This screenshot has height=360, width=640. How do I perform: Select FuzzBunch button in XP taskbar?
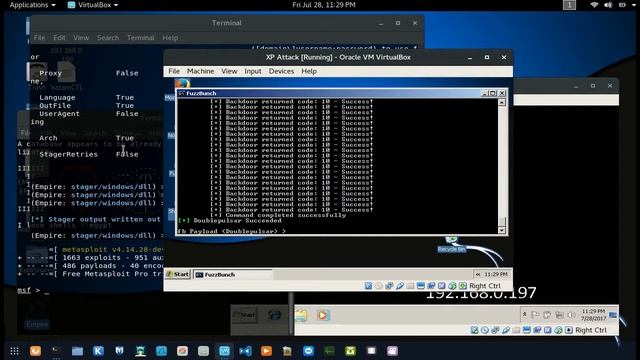click(x=233, y=275)
